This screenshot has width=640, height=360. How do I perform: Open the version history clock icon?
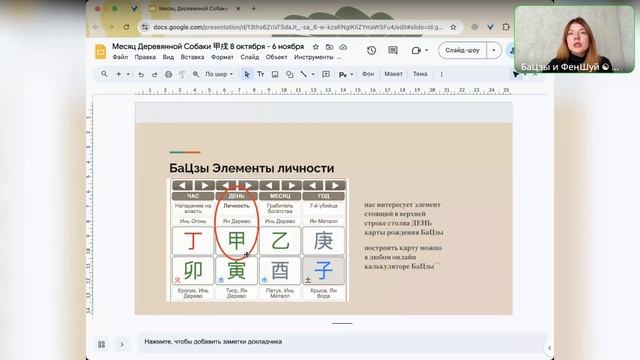coord(371,50)
